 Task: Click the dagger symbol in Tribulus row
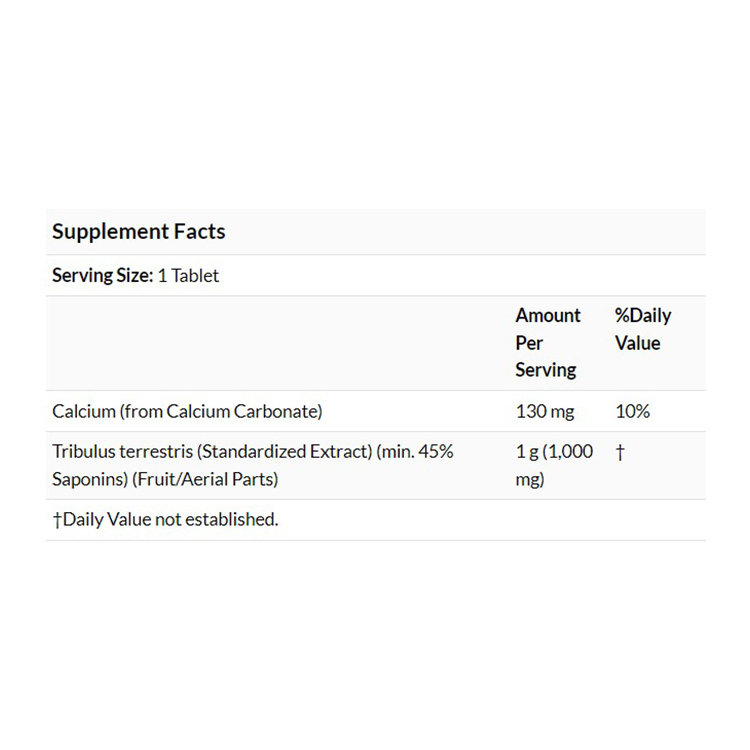tap(620, 452)
